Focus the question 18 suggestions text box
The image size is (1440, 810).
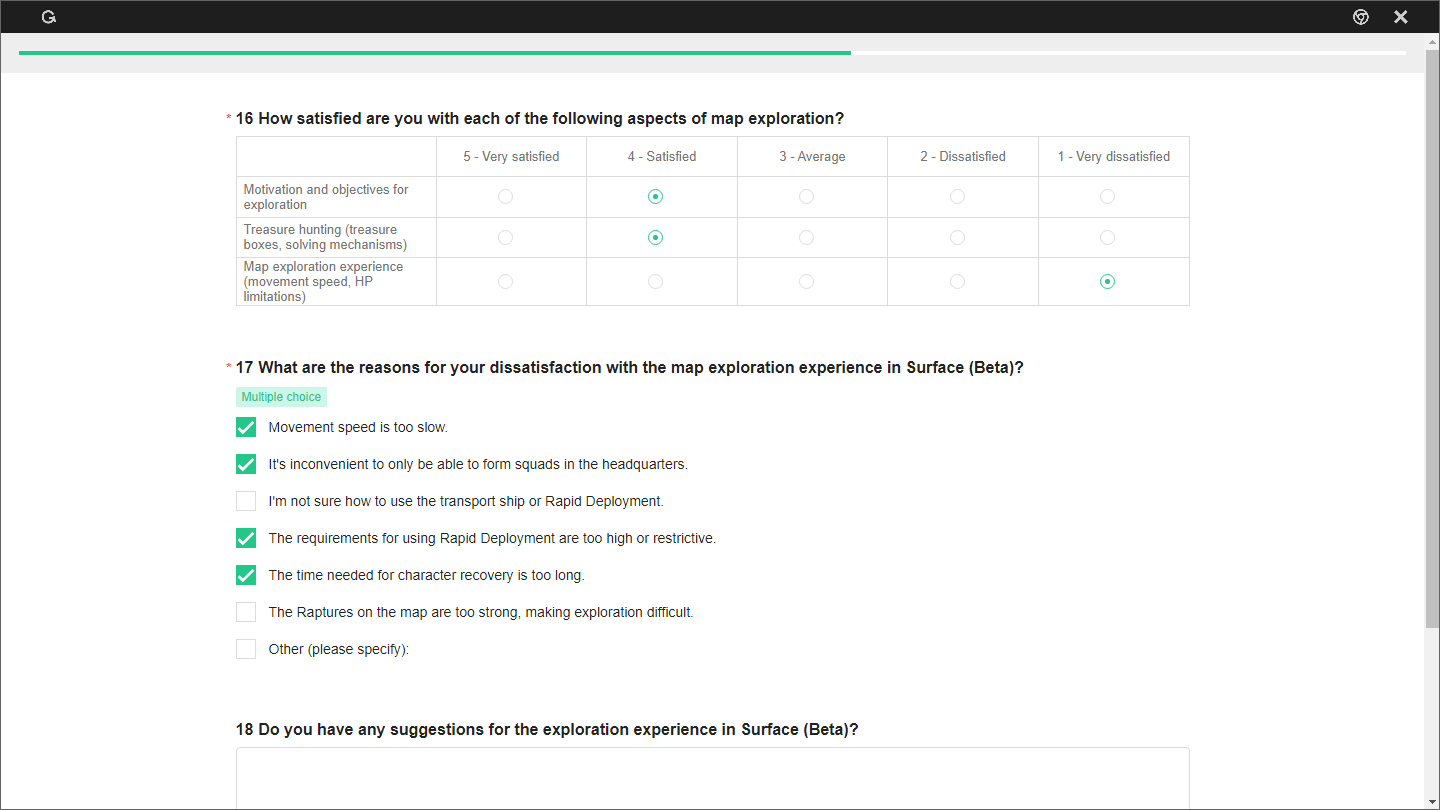click(x=713, y=779)
